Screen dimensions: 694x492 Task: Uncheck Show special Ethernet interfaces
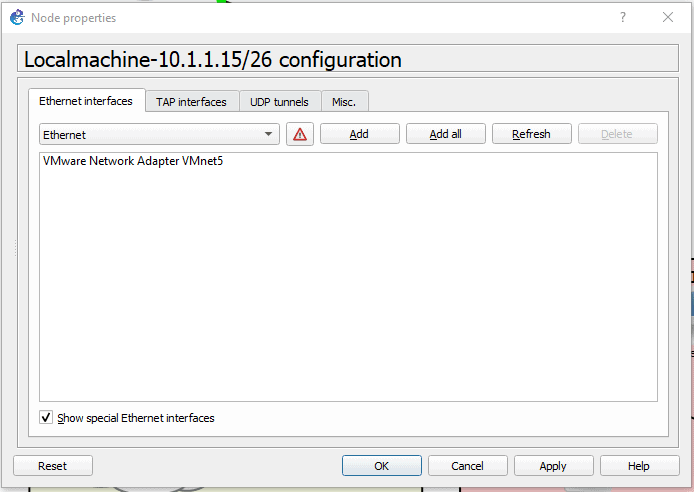pyautogui.click(x=46, y=417)
